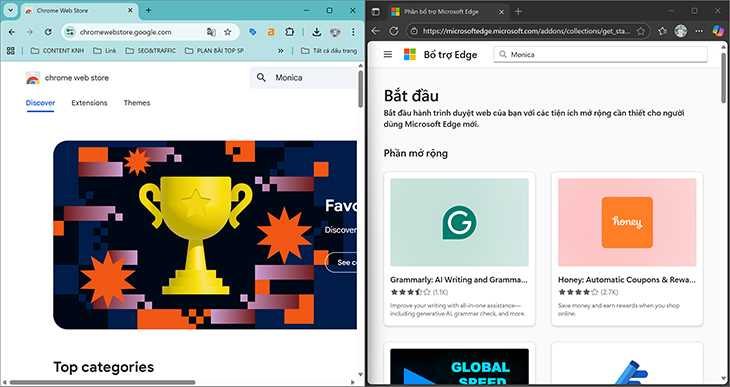View site information icon in Chrome address bar
This screenshot has width=730, height=387.
(x=70, y=32)
